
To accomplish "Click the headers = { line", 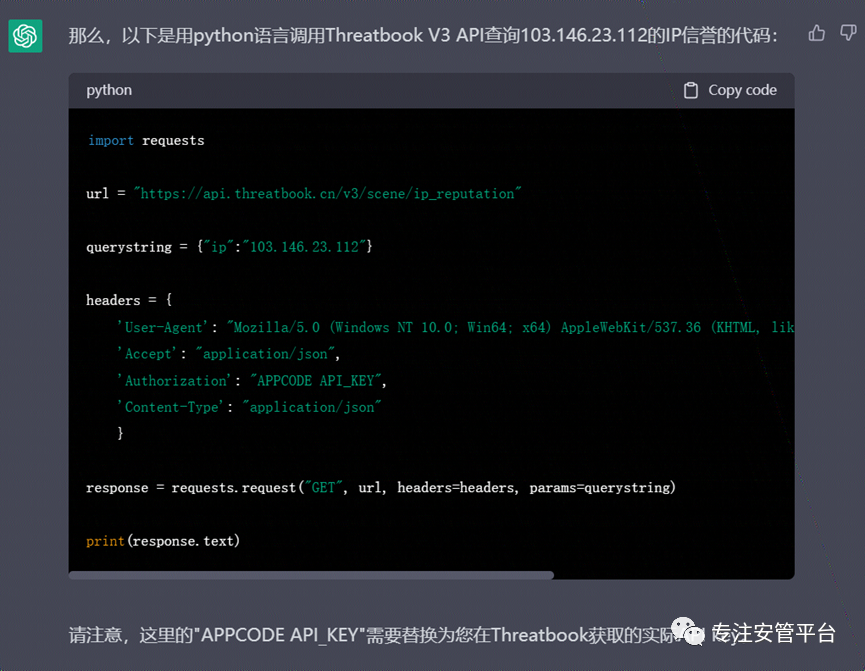I will [129, 300].
